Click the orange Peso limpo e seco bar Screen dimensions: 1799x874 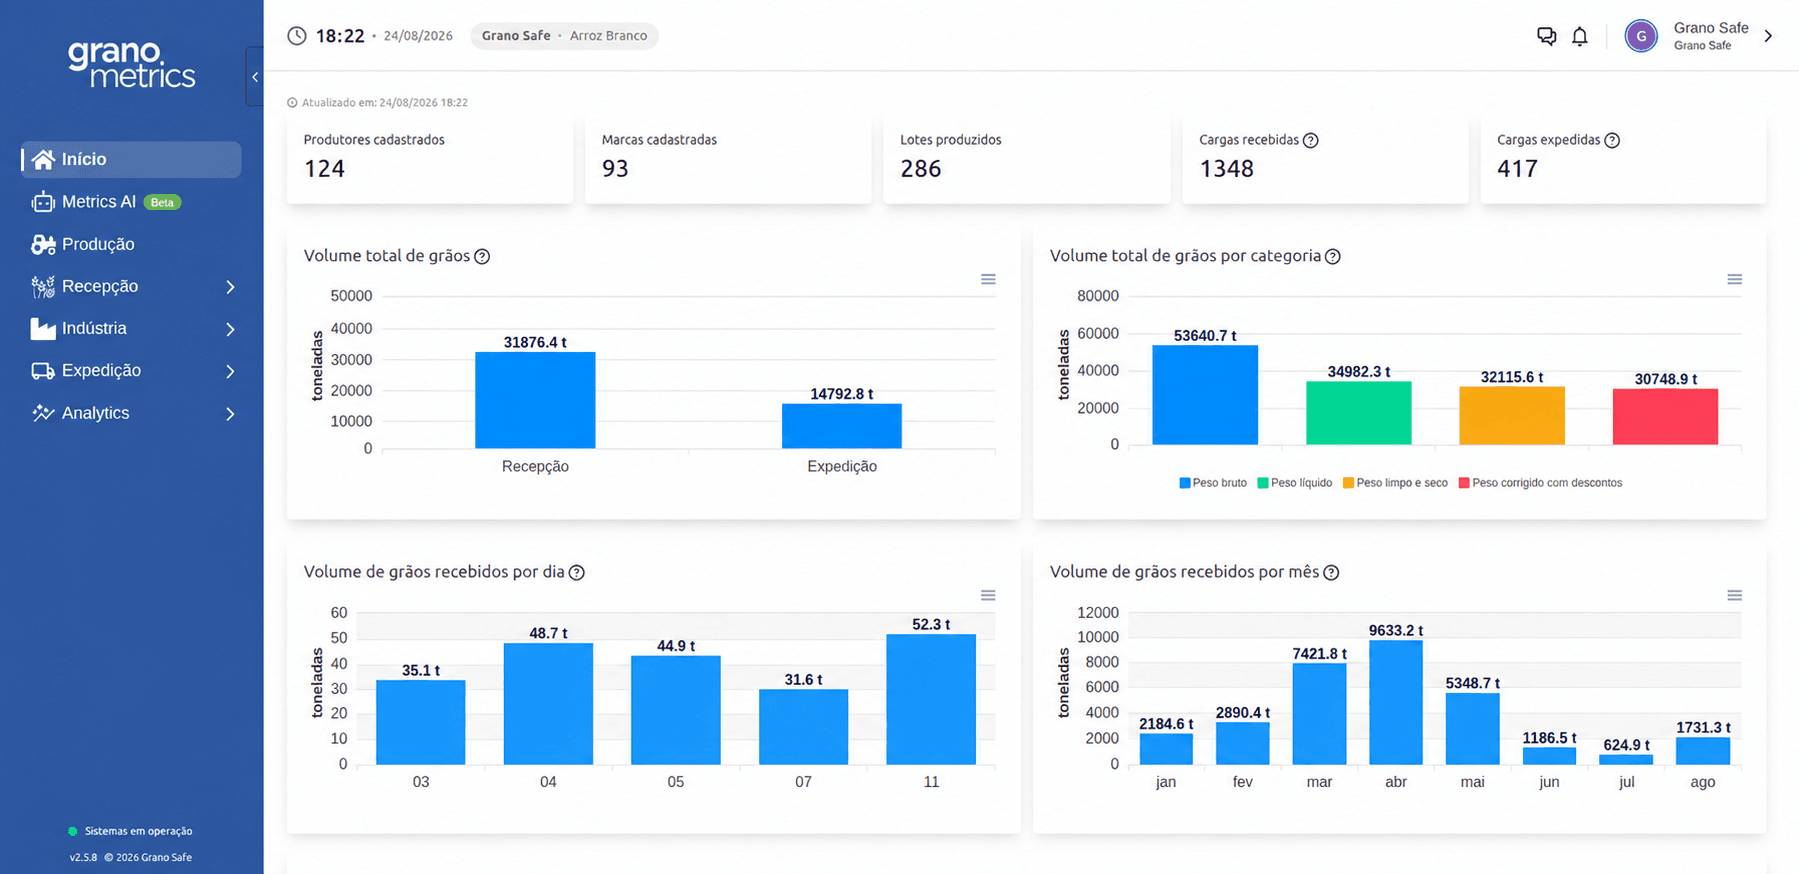click(x=1512, y=416)
